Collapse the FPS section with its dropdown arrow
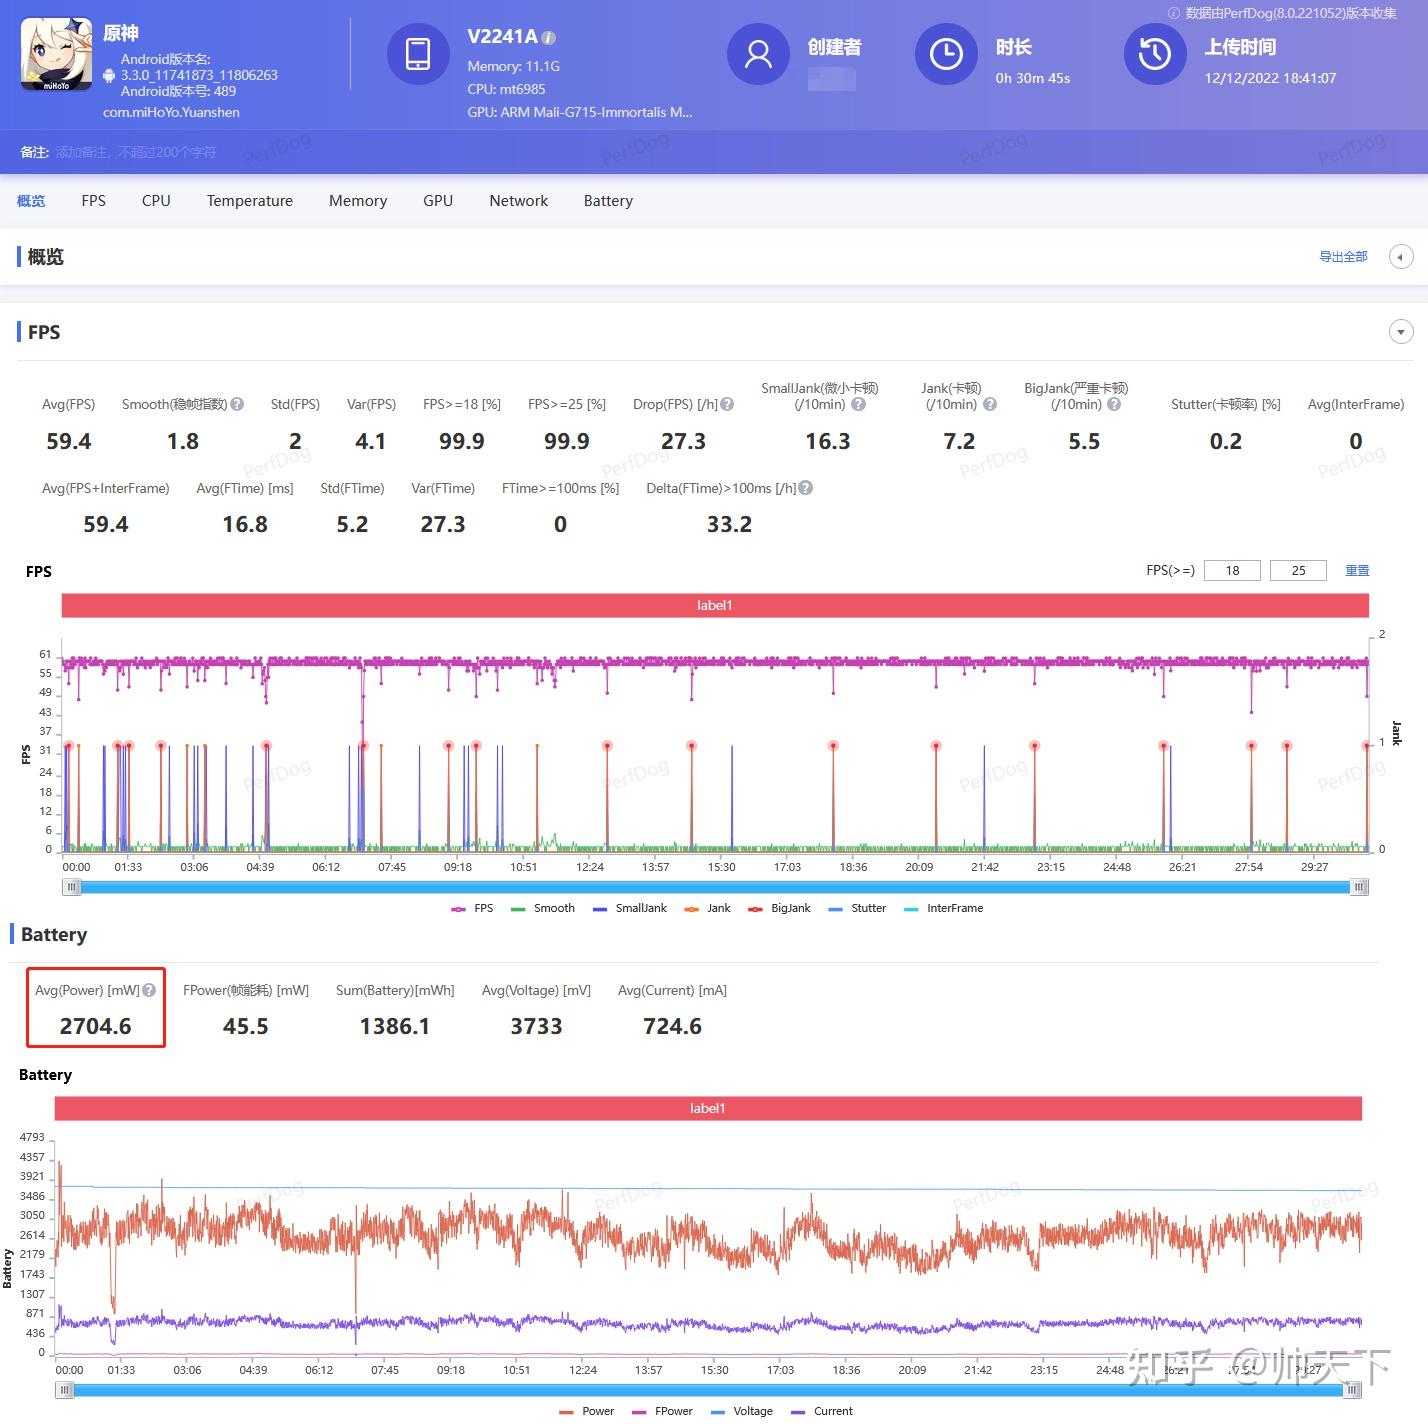This screenshot has height=1425, width=1428. click(1401, 332)
